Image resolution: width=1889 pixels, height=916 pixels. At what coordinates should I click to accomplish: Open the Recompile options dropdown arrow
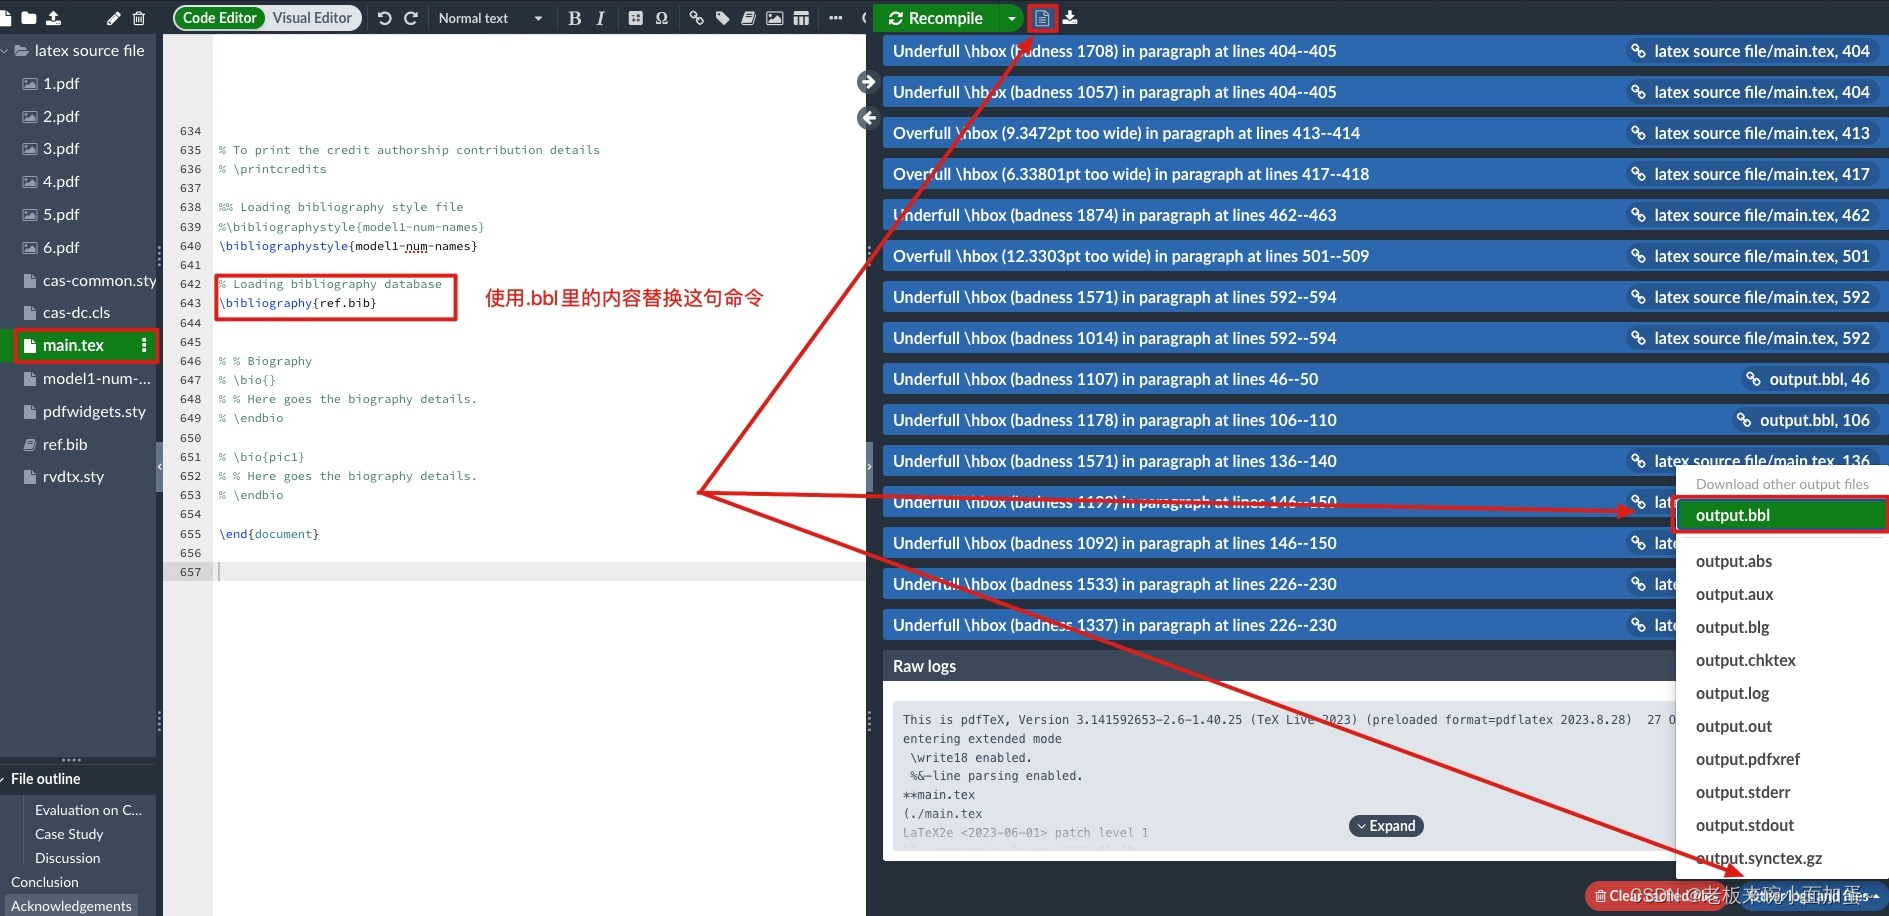1012,18
